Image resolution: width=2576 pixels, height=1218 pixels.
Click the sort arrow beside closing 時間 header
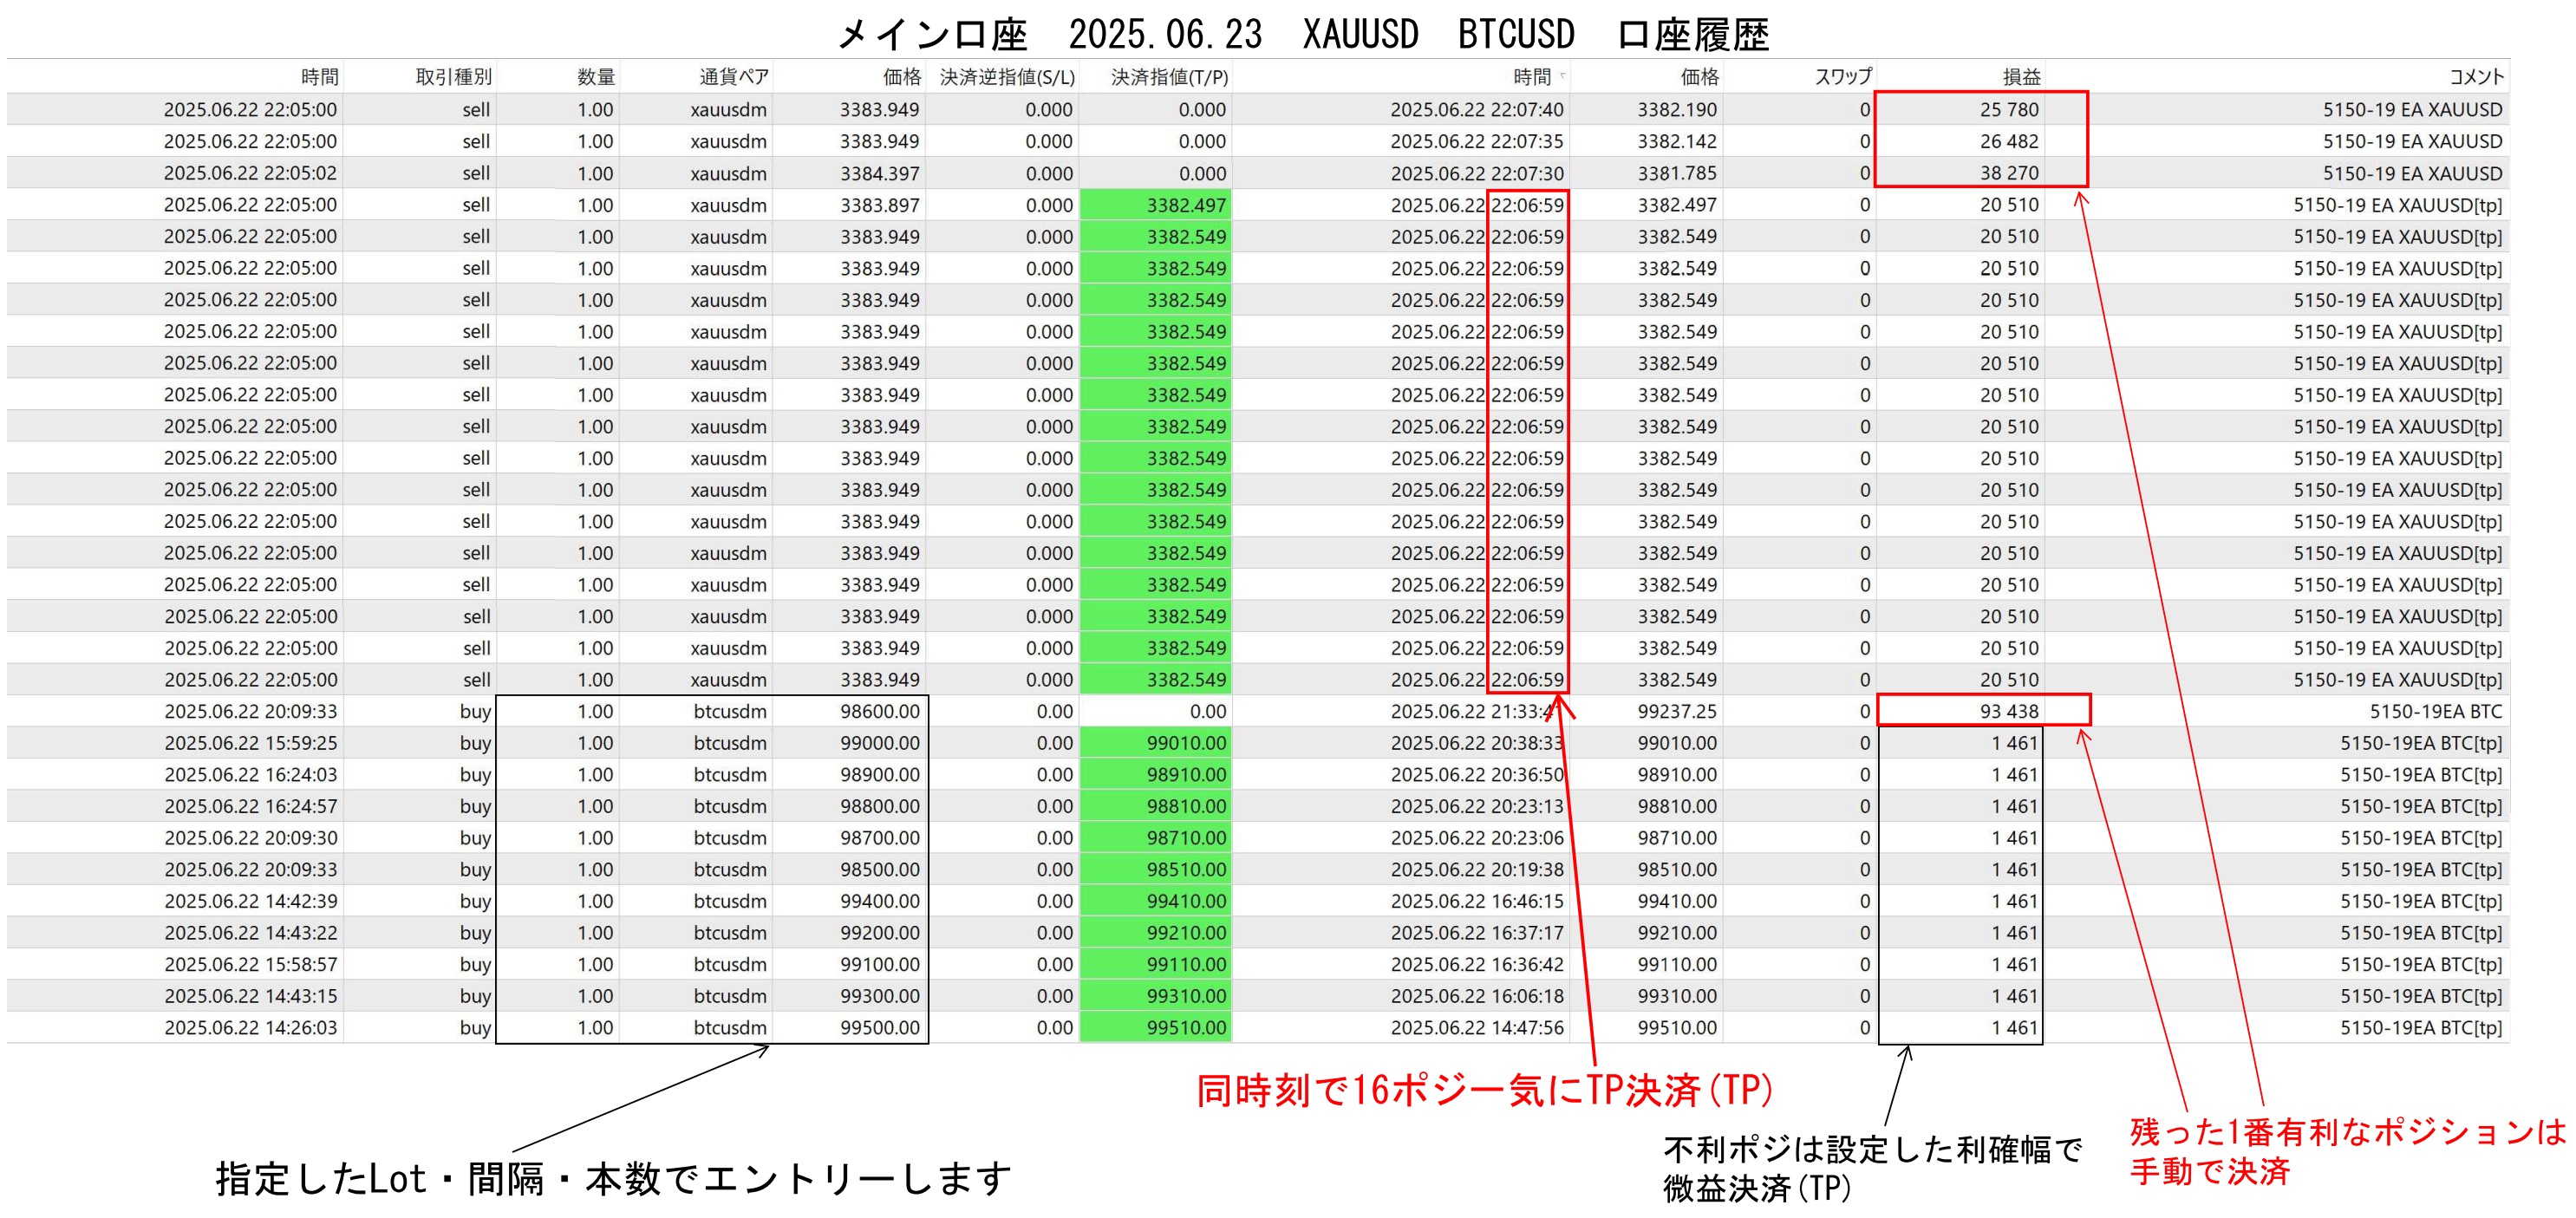(x=1563, y=76)
